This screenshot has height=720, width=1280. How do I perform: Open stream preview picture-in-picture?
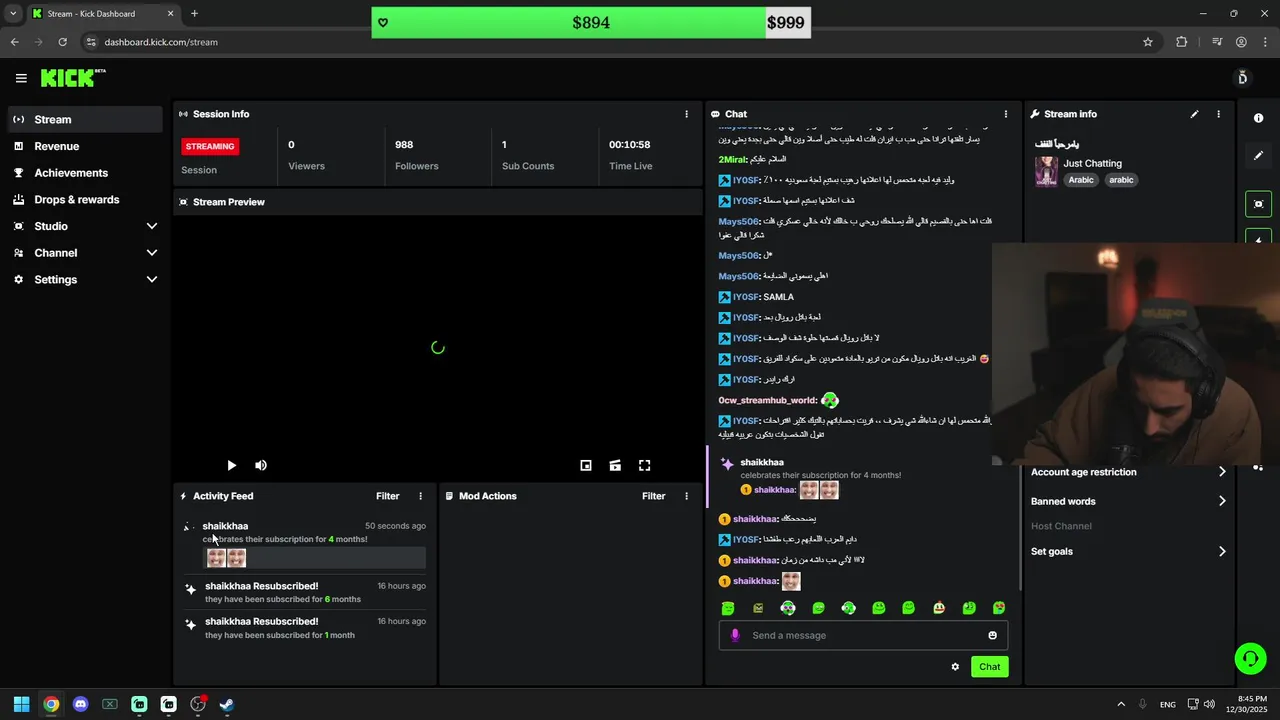[586, 465]
